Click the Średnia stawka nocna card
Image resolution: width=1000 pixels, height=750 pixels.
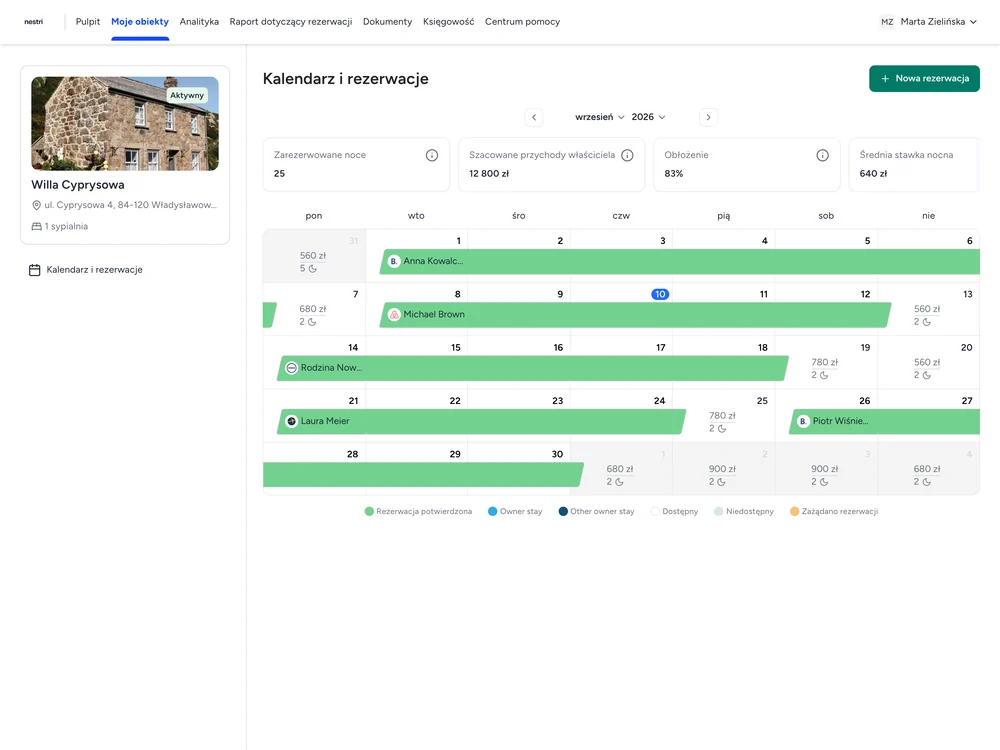[914, 165]
